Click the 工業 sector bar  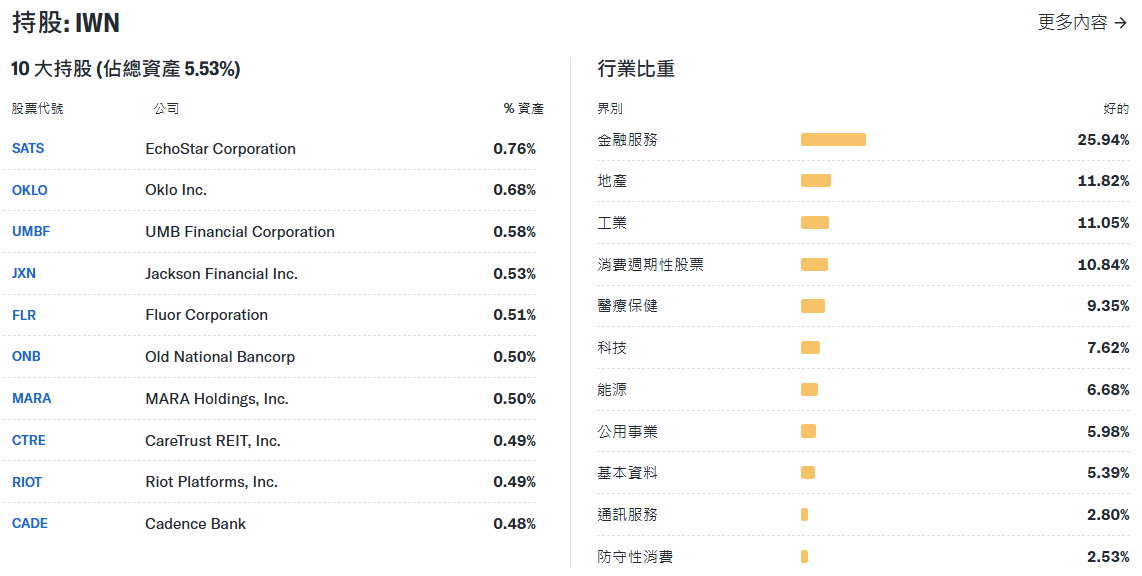pyautogui.click(x=815, y=223)
